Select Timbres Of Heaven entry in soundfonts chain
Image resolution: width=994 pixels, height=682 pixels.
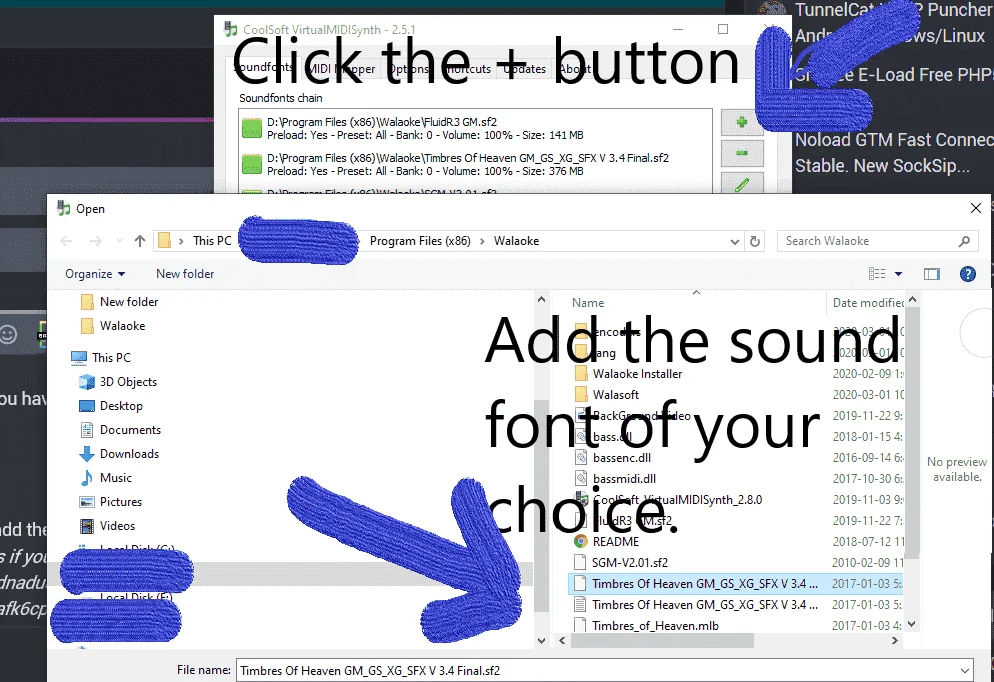tap(475, 164)
